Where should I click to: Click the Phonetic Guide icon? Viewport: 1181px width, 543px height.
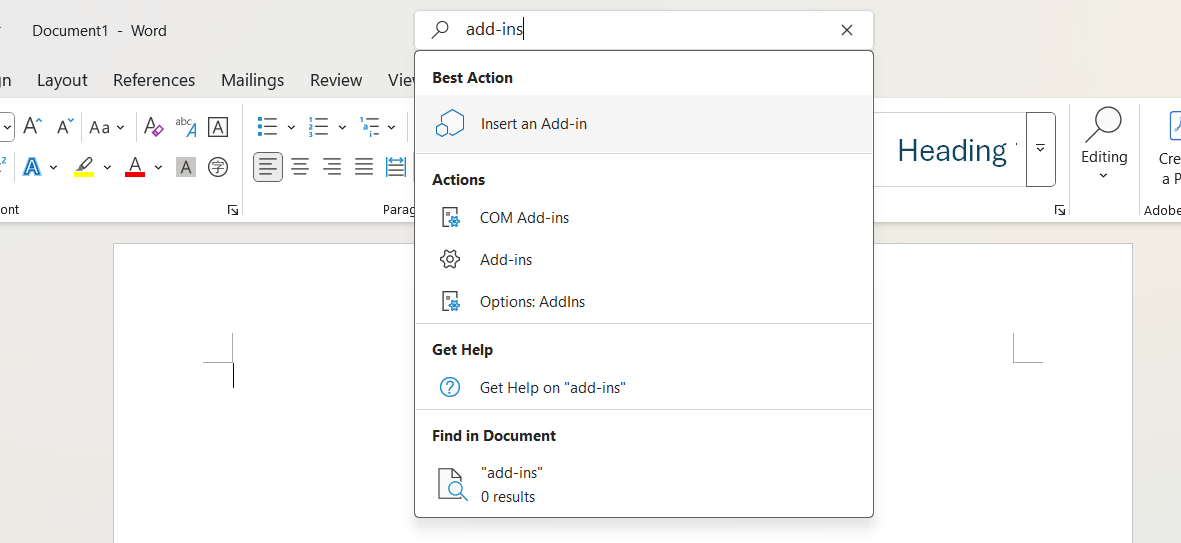pos(186,127)
